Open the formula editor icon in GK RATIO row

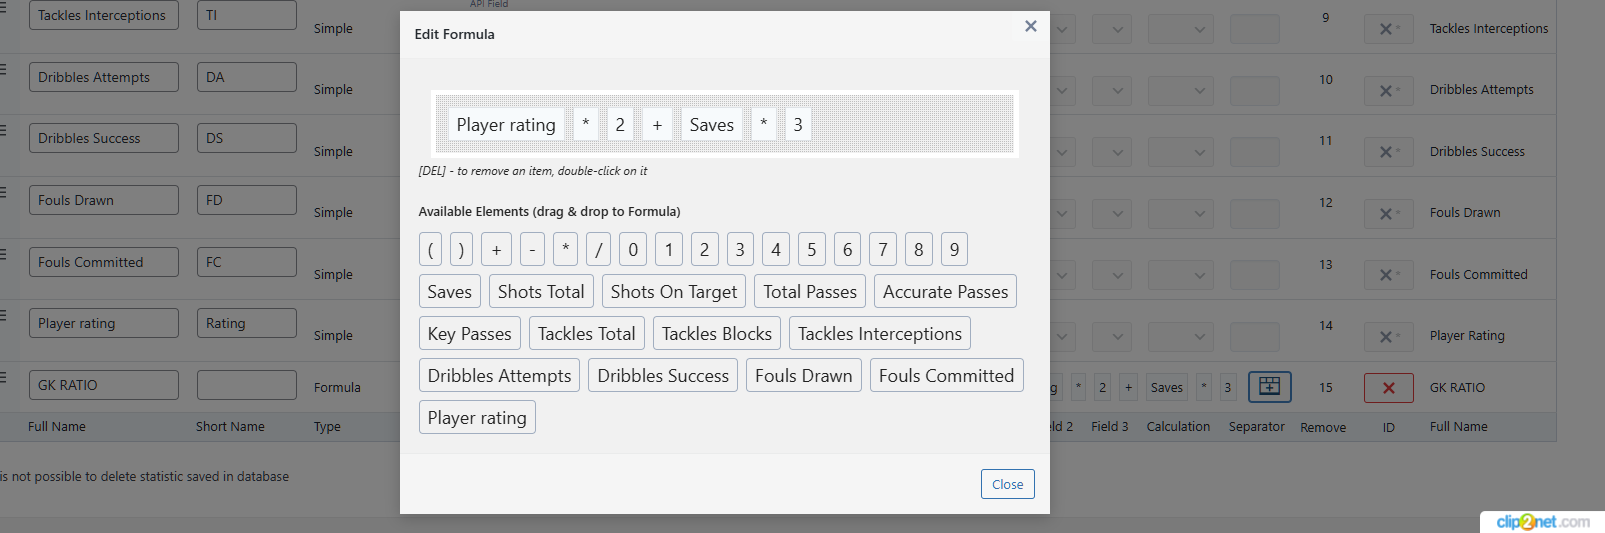click(1269, 387)
